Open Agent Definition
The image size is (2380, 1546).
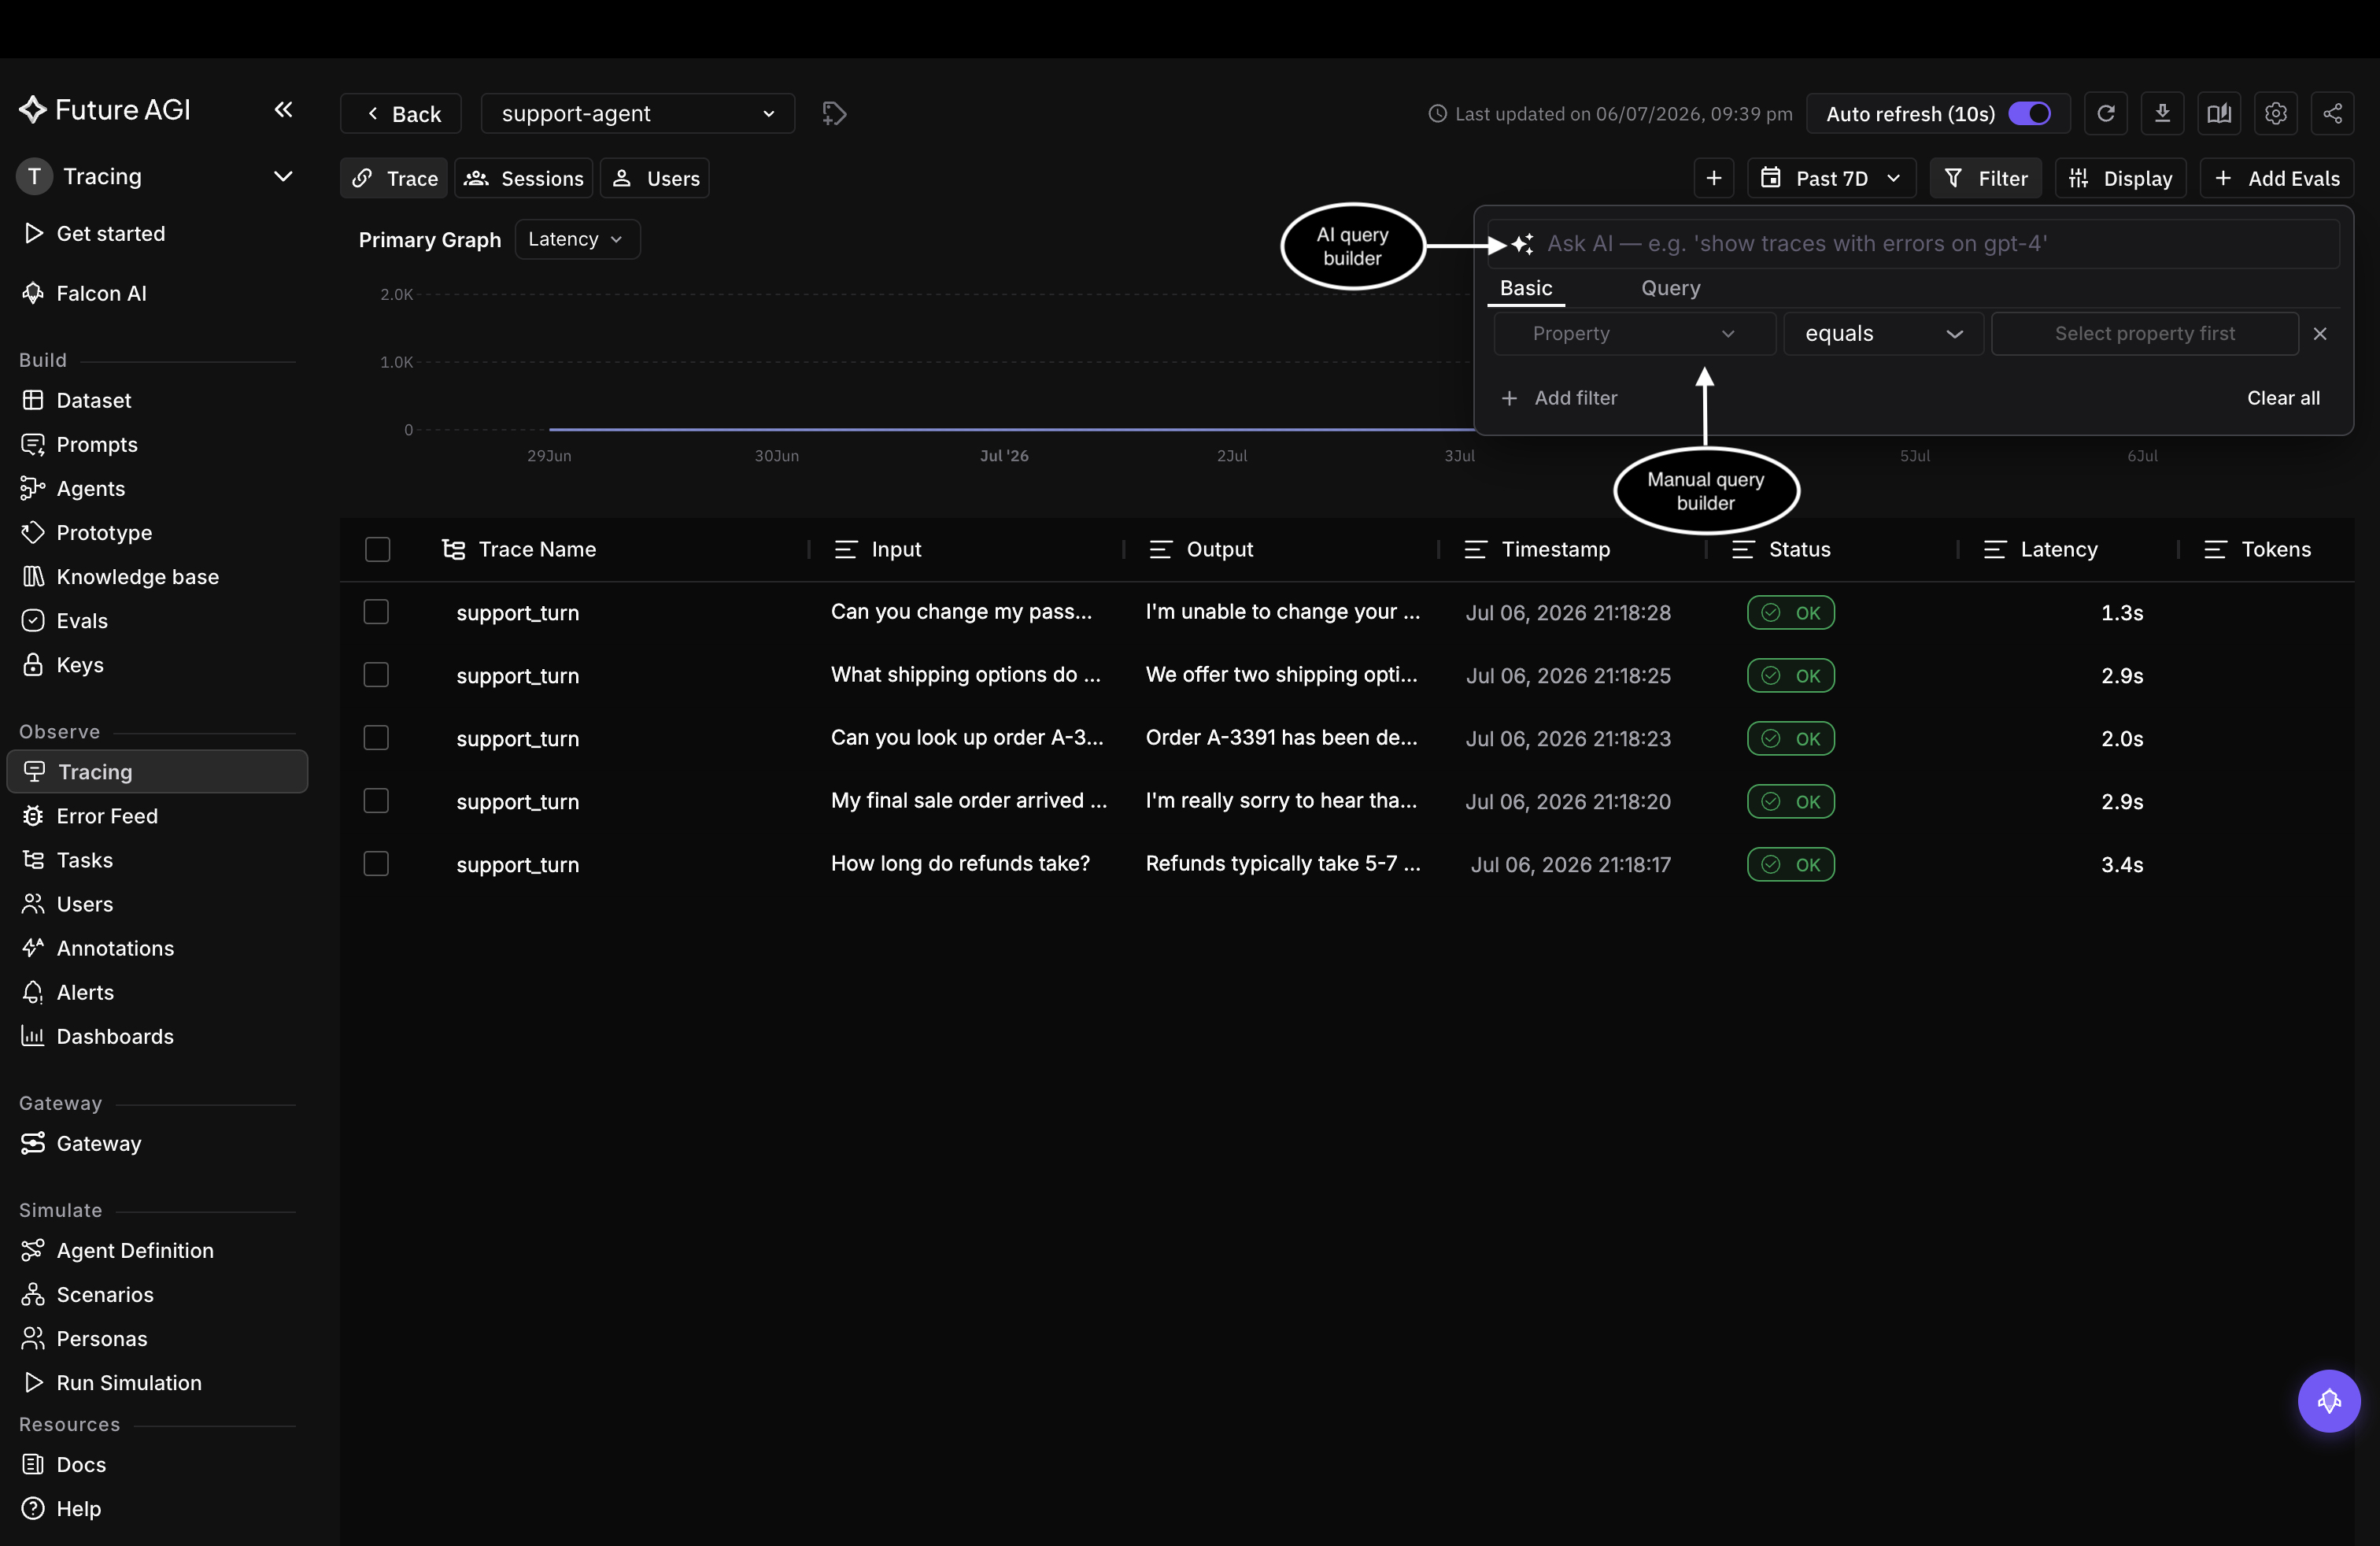click(x=135, y=1250)
